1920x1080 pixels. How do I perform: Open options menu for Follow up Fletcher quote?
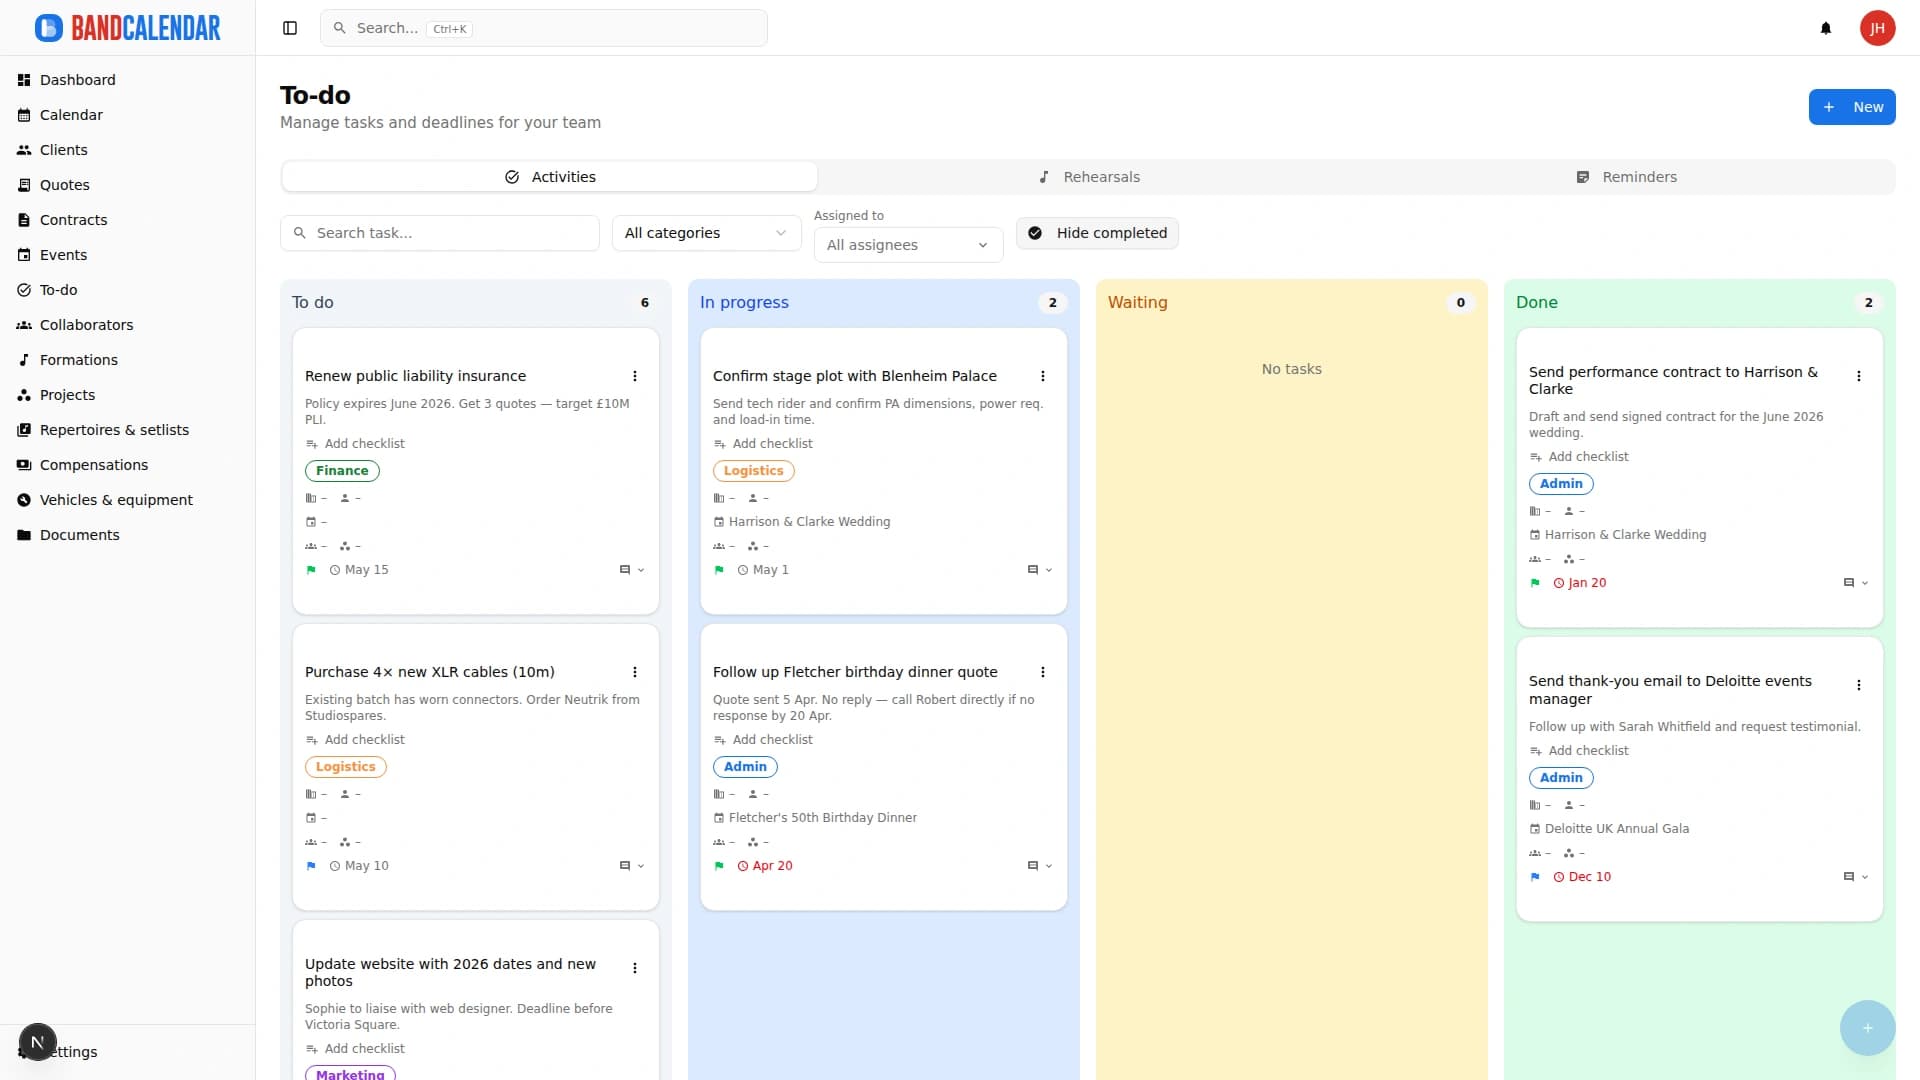(x=1043, y=672)
